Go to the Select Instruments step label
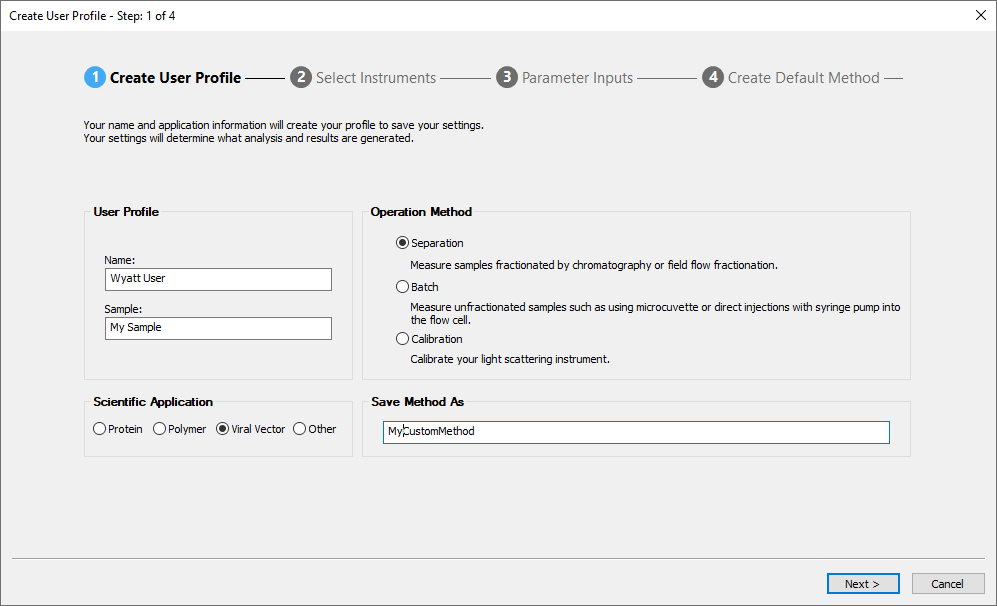 tap(376, 78)
